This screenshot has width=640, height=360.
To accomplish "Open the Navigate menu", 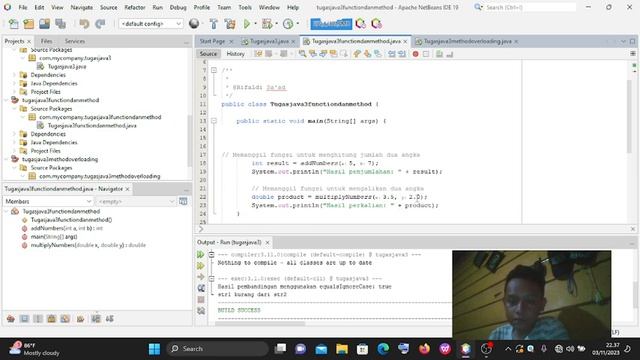I will tap(82, 7).
